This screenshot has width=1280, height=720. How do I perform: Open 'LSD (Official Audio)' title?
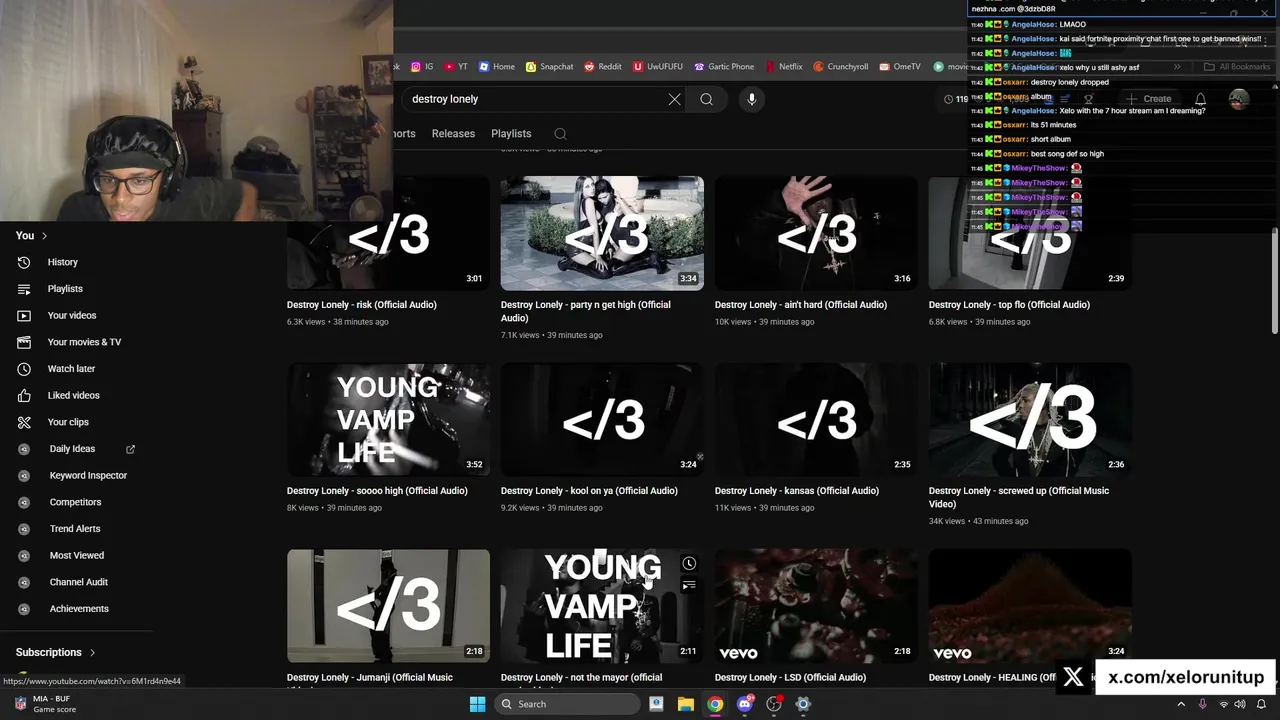tap(790, 678)
